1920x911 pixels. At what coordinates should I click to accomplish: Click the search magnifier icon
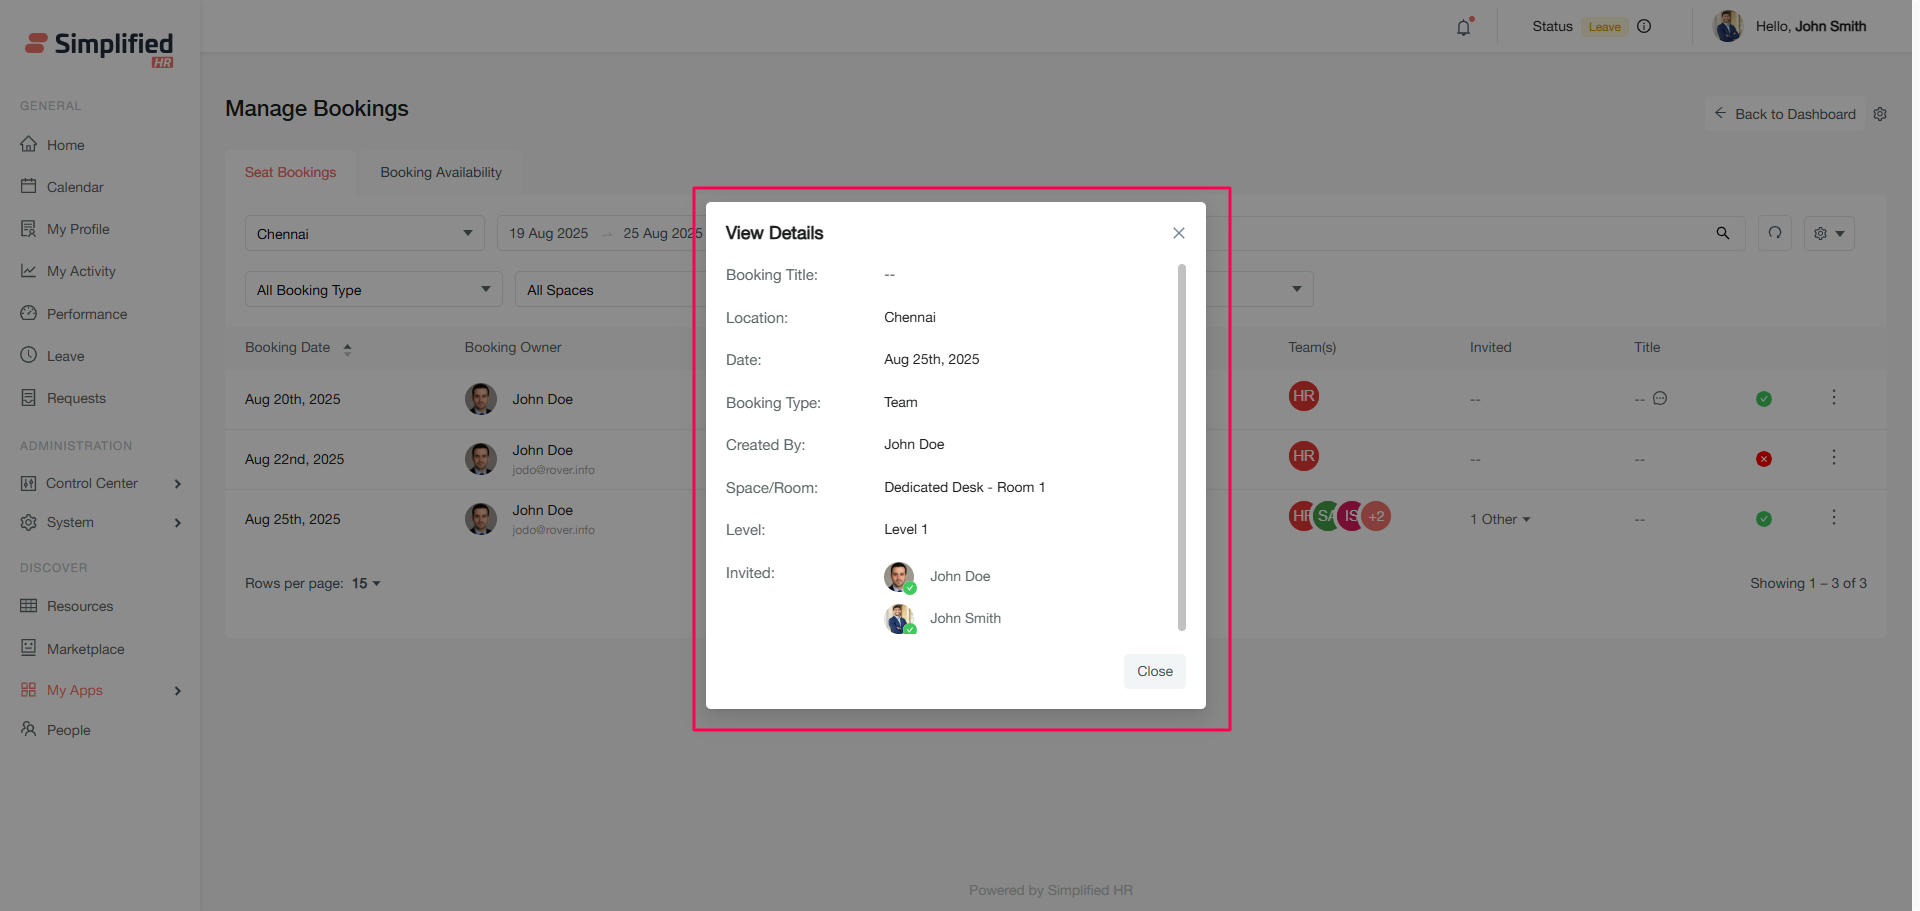click(x=1722, y=233)
